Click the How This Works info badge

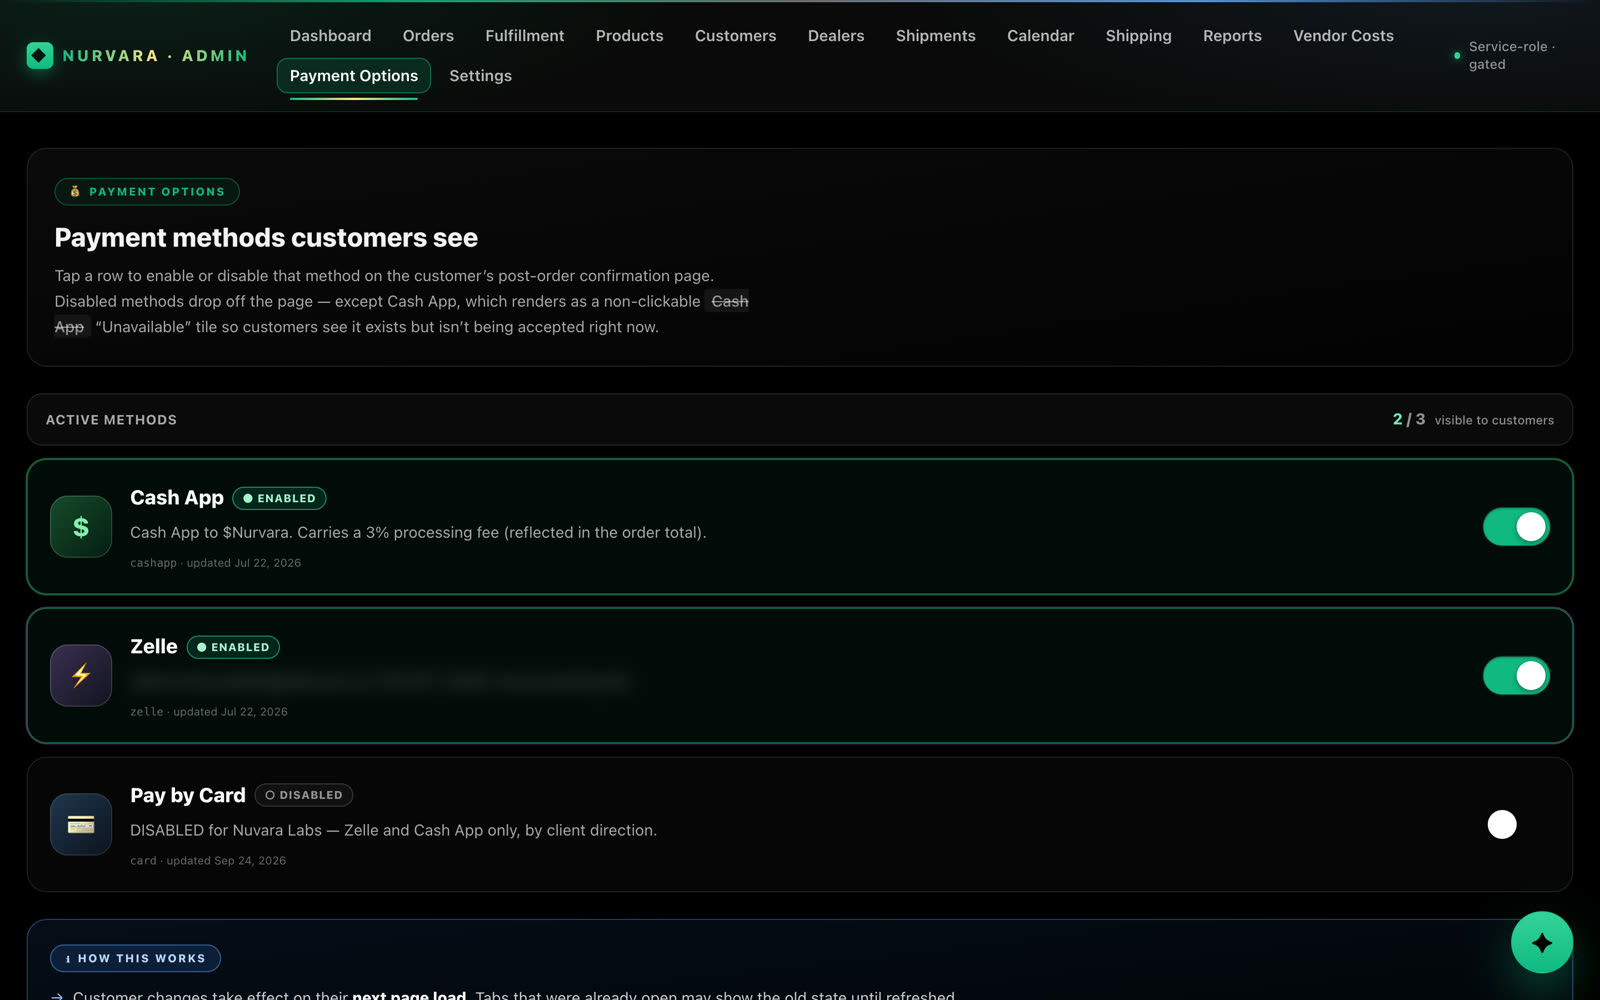[x=136, y=958]
